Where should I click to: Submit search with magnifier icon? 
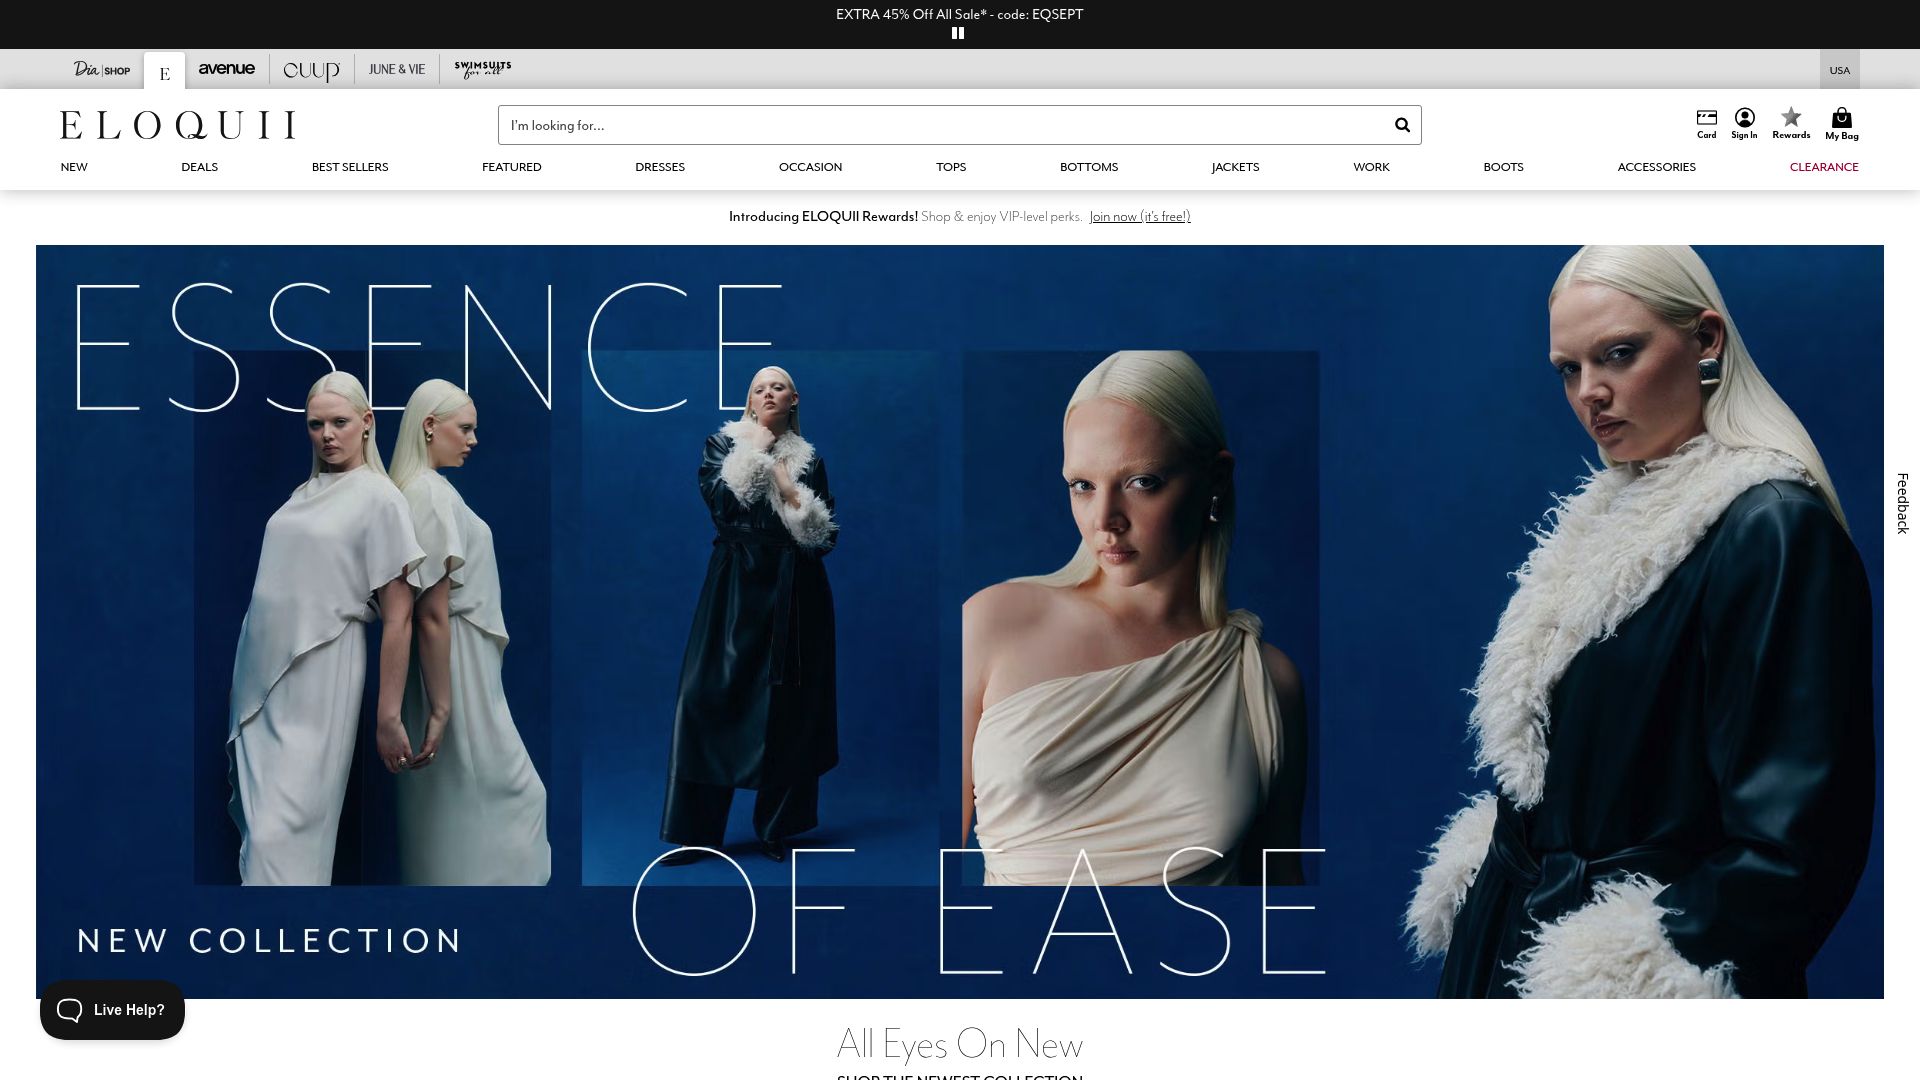[1402, 125]
